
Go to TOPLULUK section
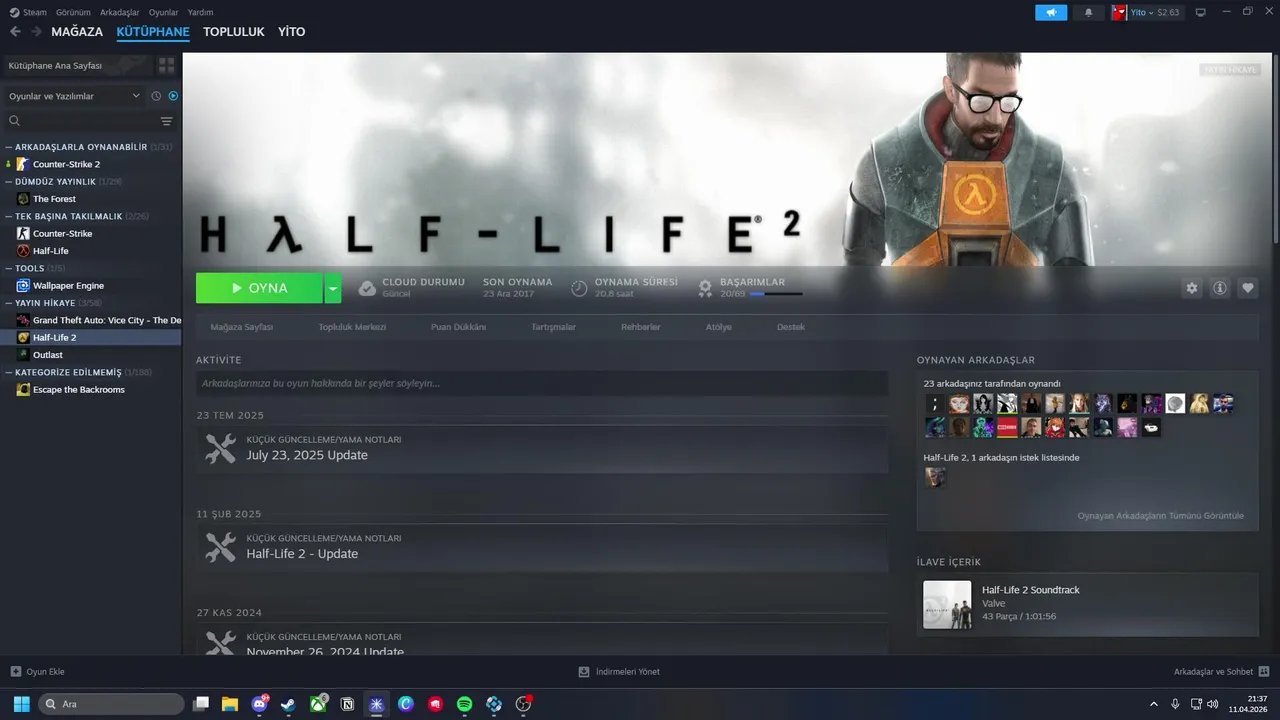(234, 32)
